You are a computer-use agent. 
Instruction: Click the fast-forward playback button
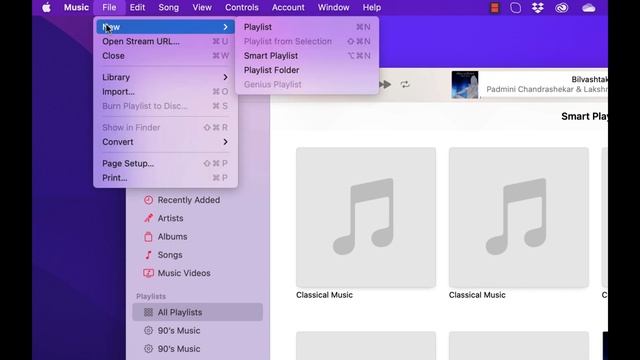click(x=385, y=84)
